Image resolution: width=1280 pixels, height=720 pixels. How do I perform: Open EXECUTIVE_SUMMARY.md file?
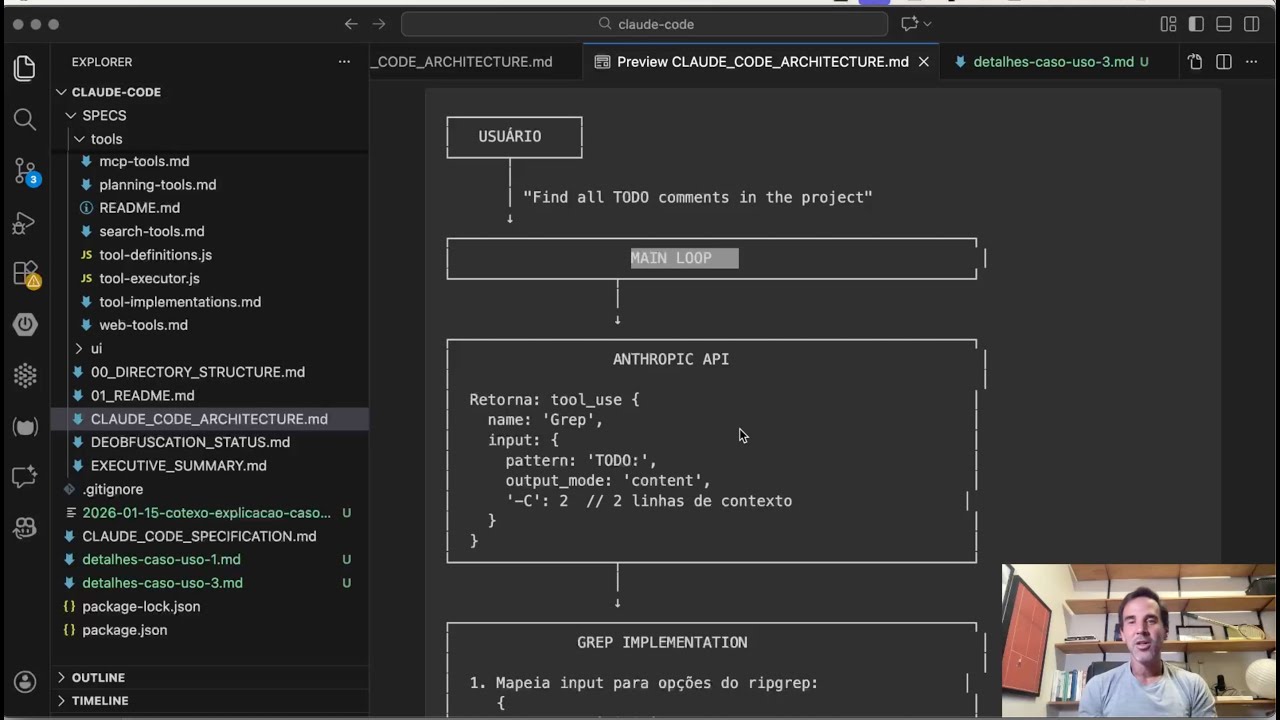[x=178, y=465]
